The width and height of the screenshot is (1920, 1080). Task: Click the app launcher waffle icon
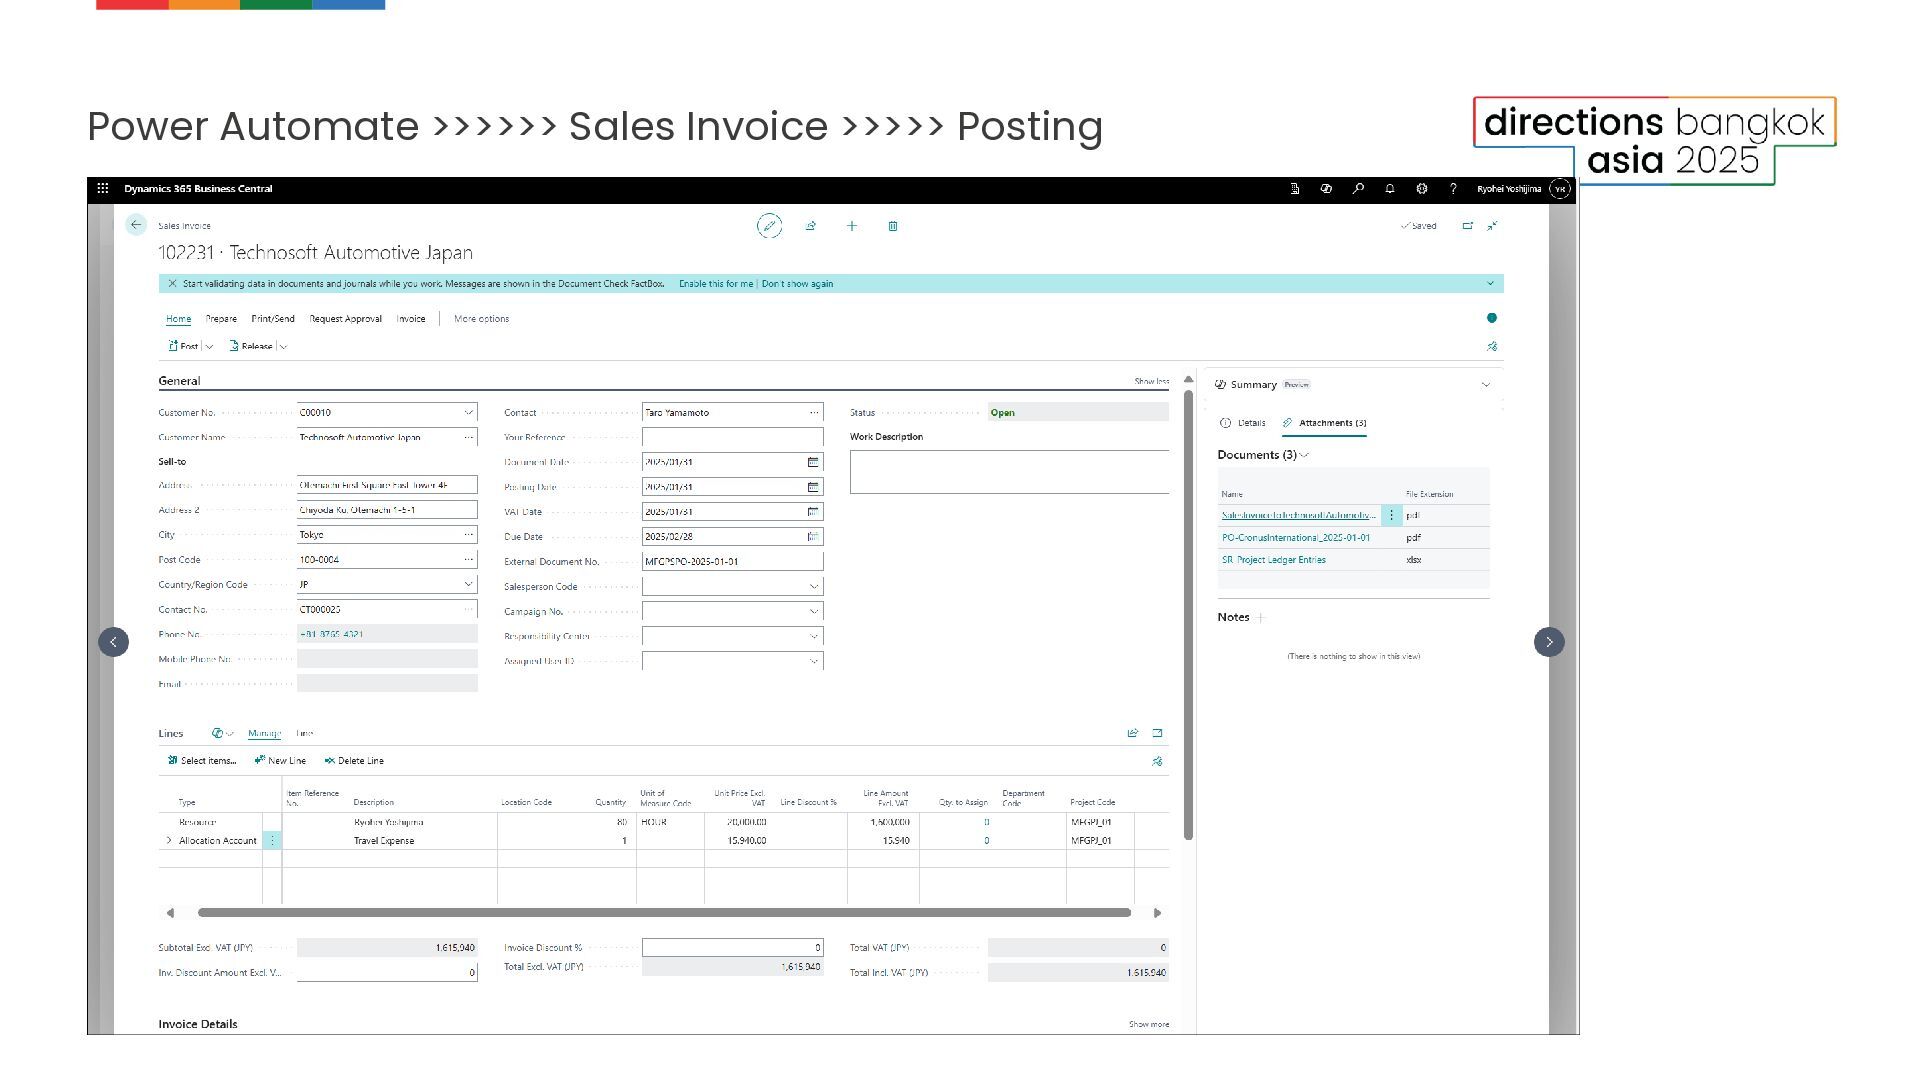[x=103, y=189]
